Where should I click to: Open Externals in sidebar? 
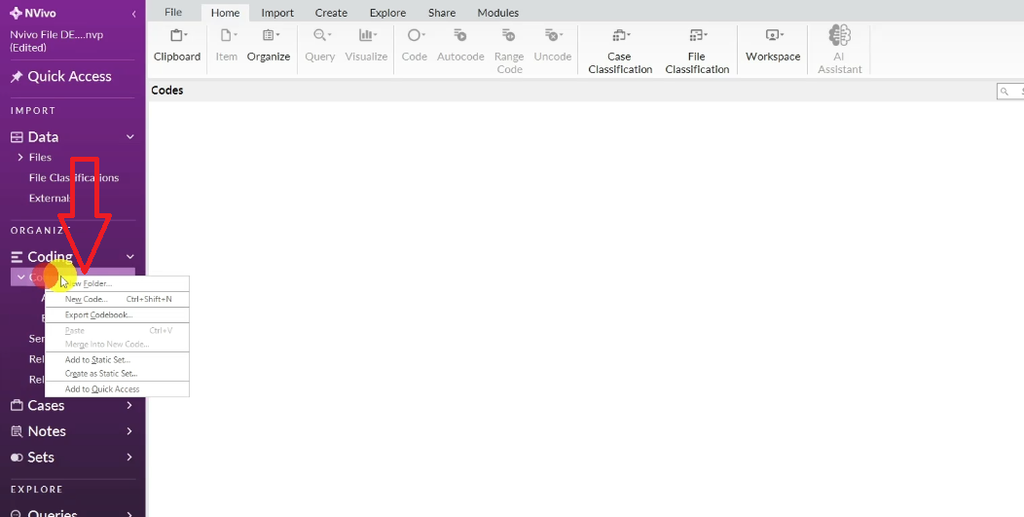(x=50, y=198)
